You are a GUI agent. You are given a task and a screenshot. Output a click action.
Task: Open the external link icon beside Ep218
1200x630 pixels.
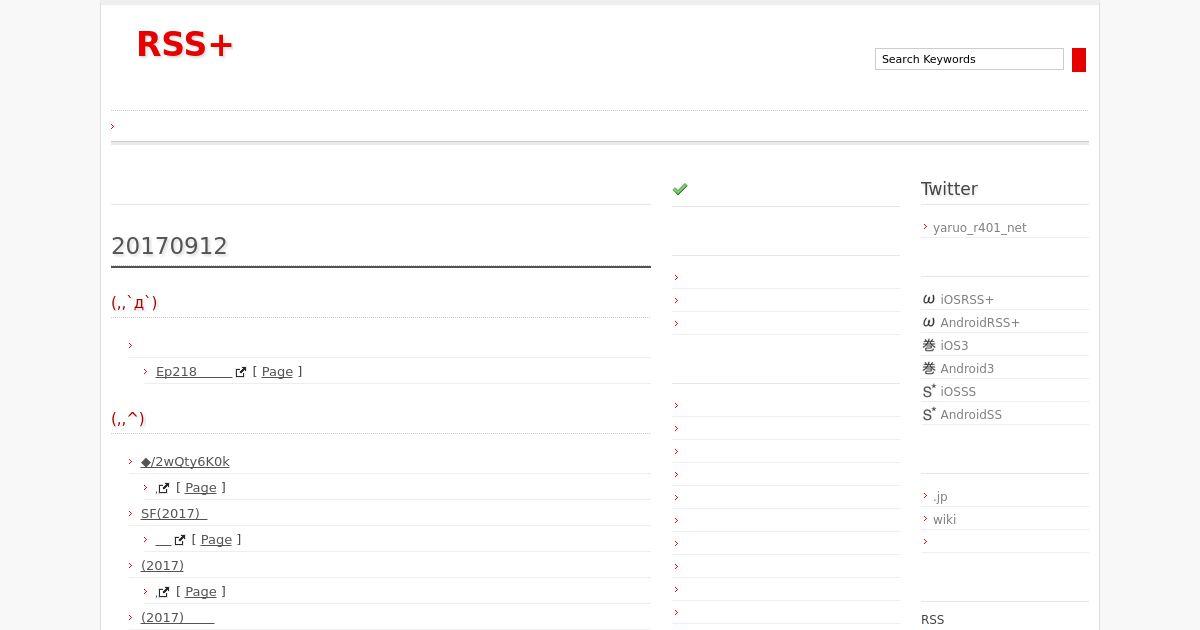(241, 372)
